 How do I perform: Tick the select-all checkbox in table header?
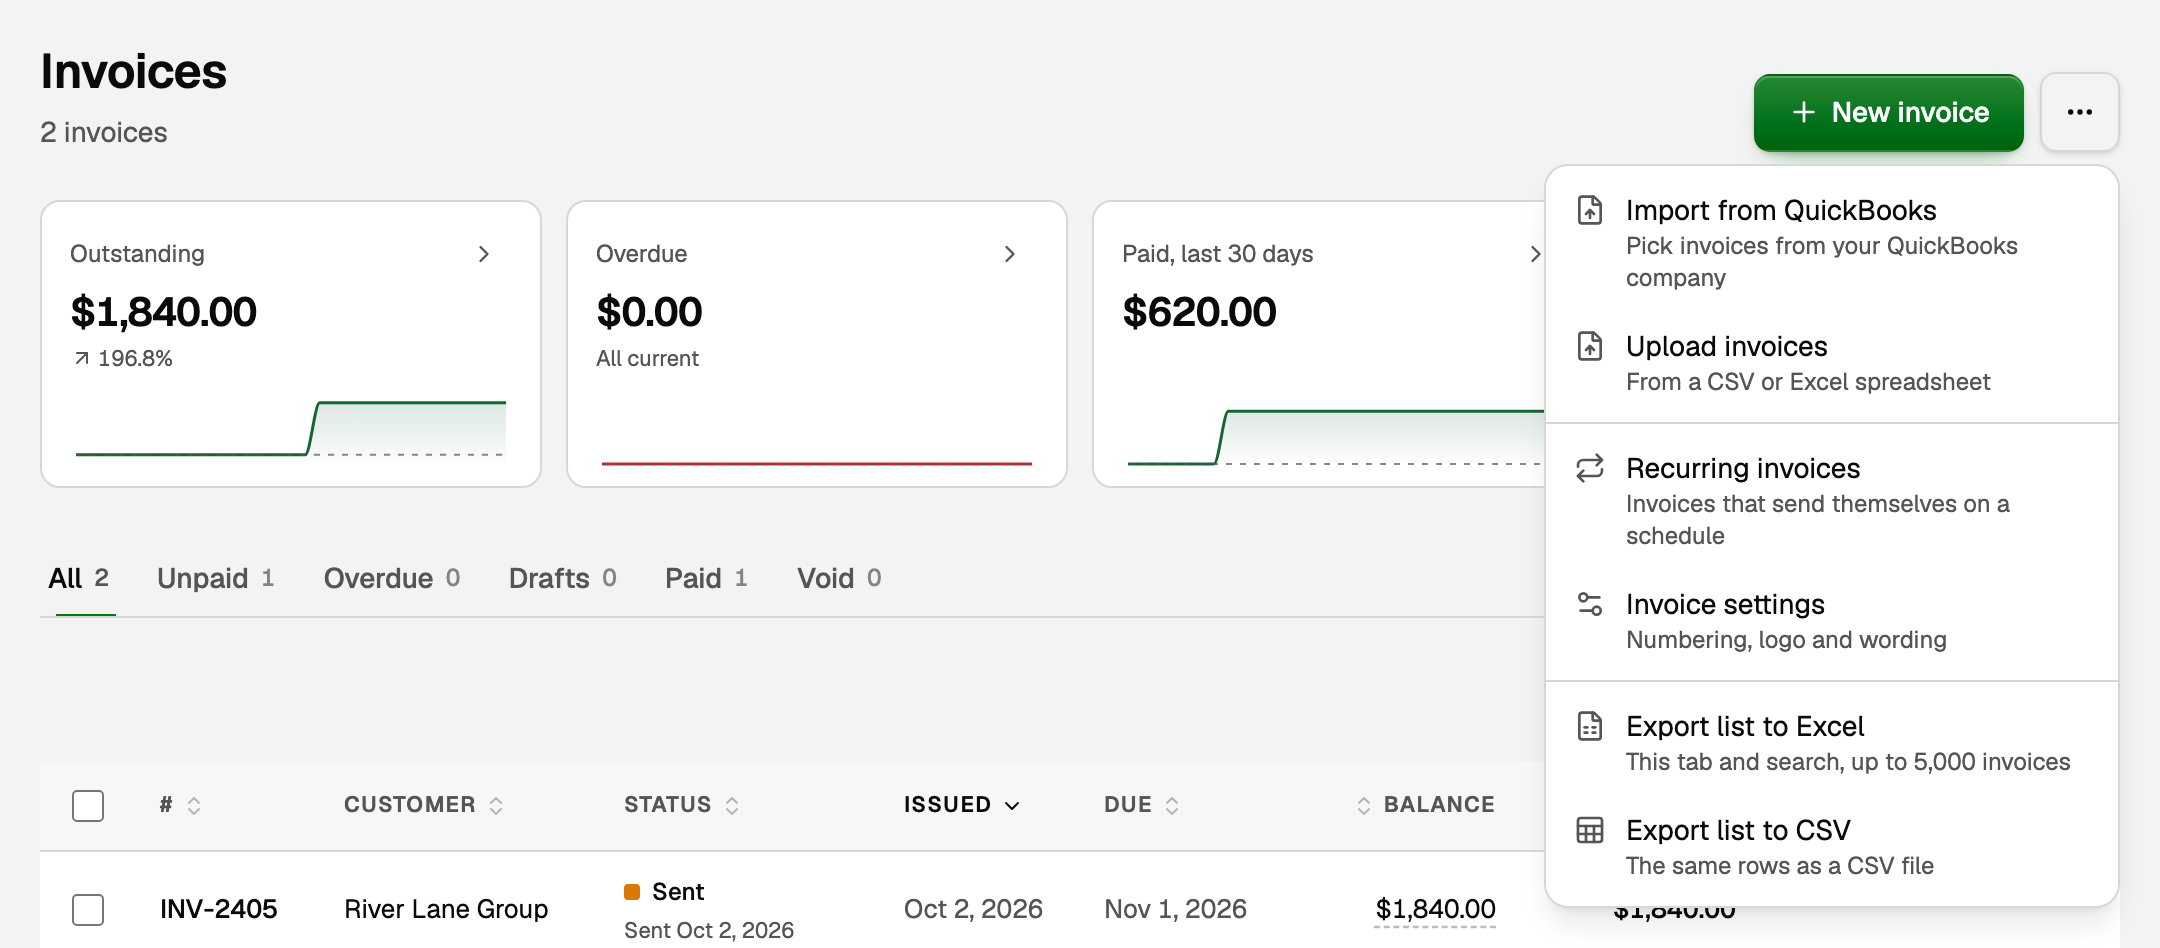click(x=88, y=805)
